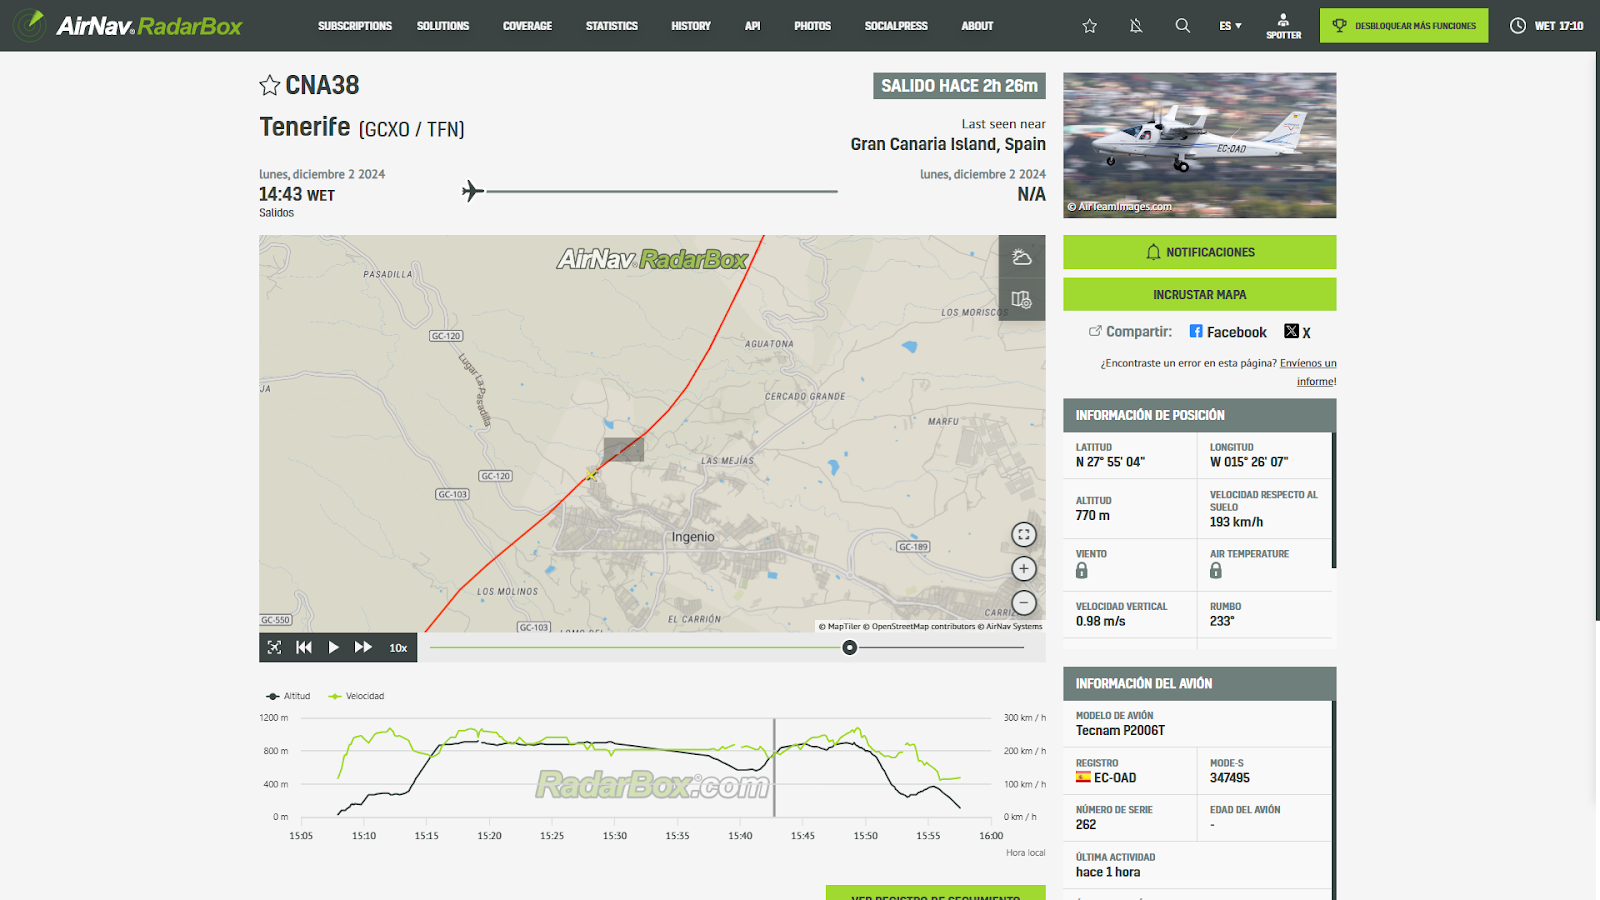Click Desbloquear más funciones button
The width and height of the screenshot is (1600, 900).
1404,26
